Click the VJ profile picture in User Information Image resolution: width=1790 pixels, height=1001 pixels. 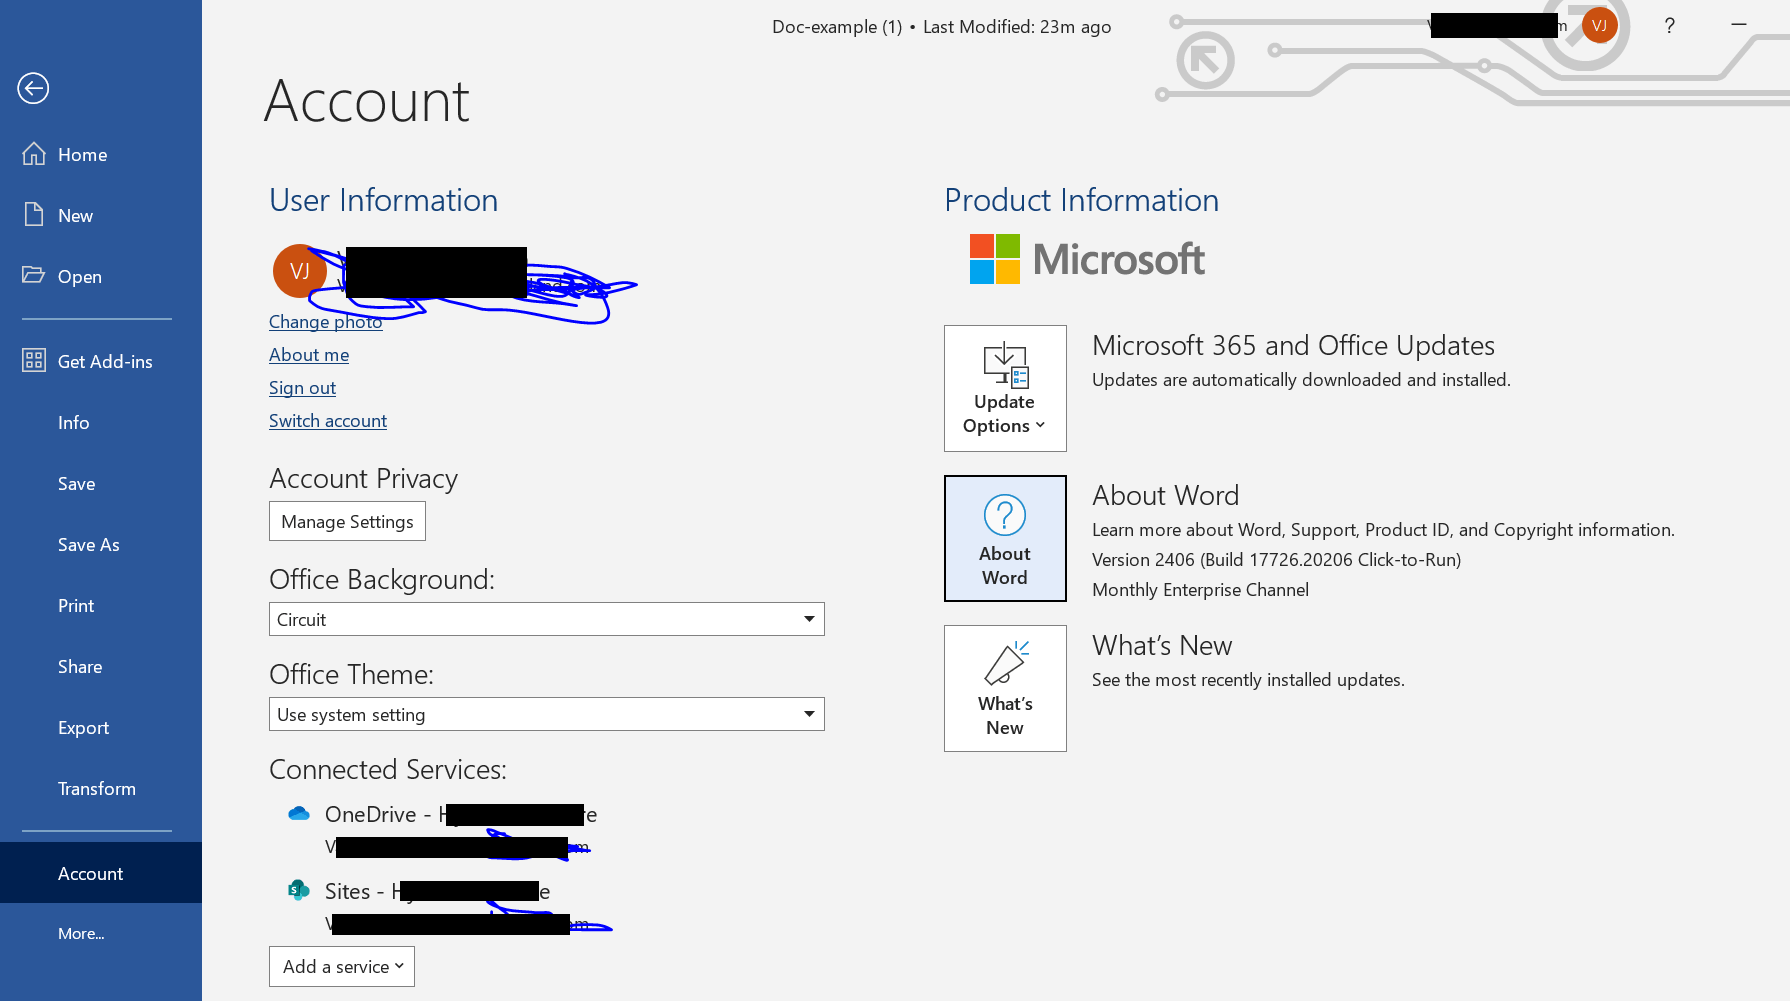[299, 271]
